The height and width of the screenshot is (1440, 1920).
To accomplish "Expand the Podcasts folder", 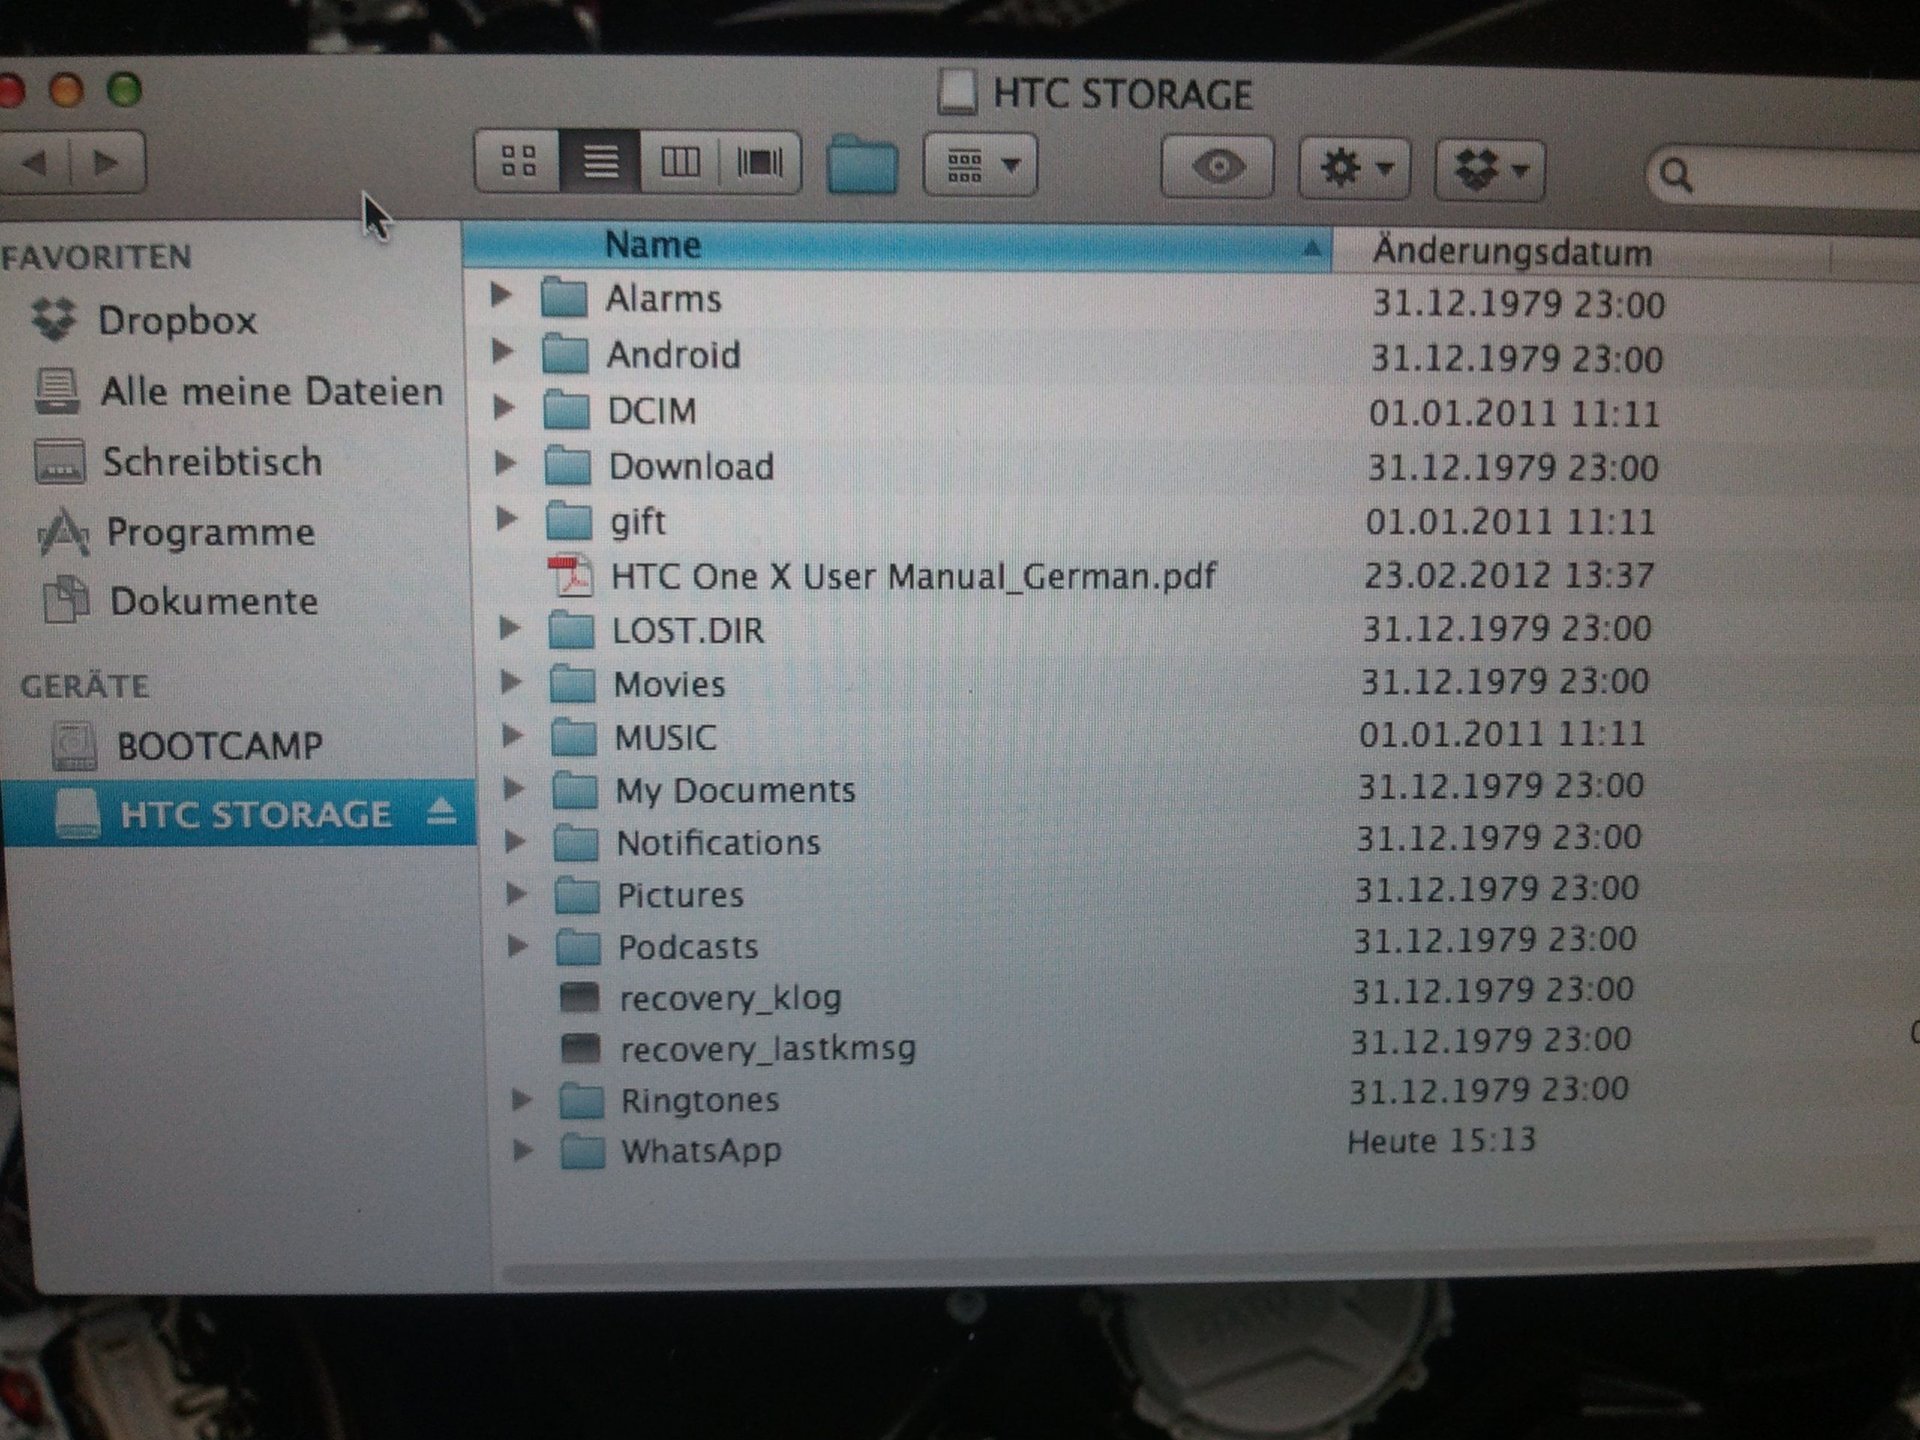I will pos(518,945).
